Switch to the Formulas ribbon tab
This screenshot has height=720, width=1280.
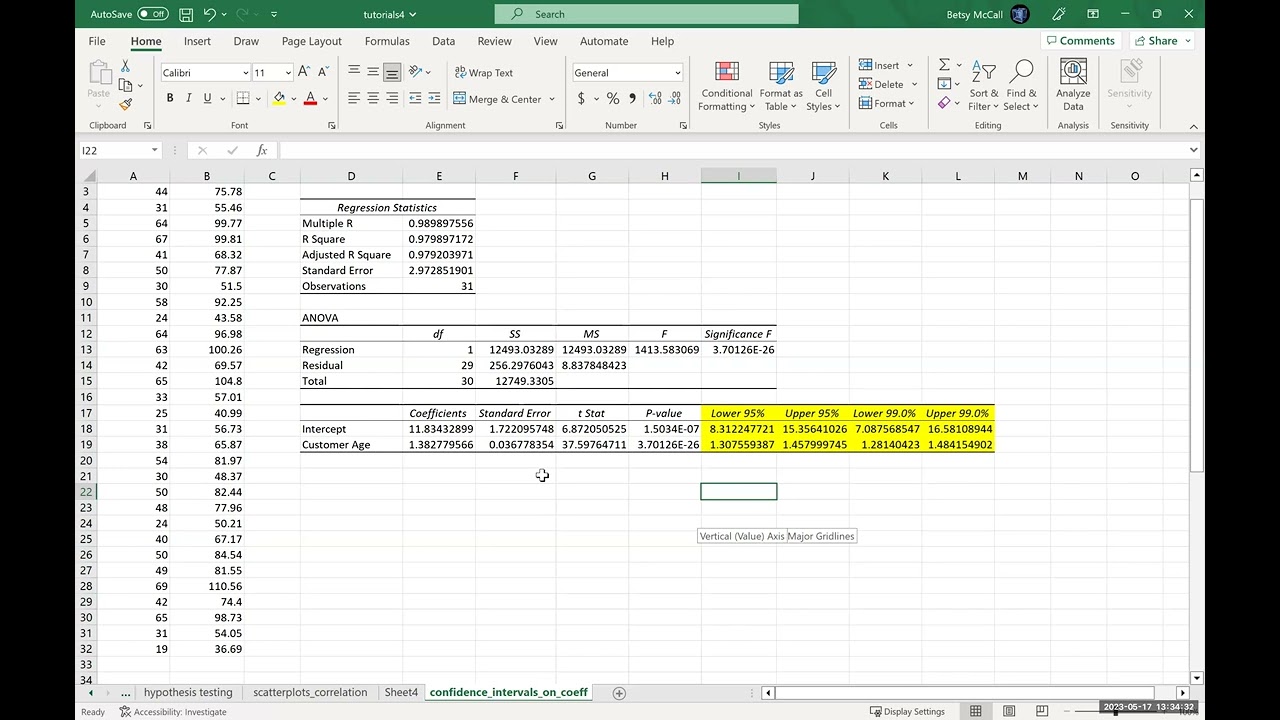coord(387,41)
